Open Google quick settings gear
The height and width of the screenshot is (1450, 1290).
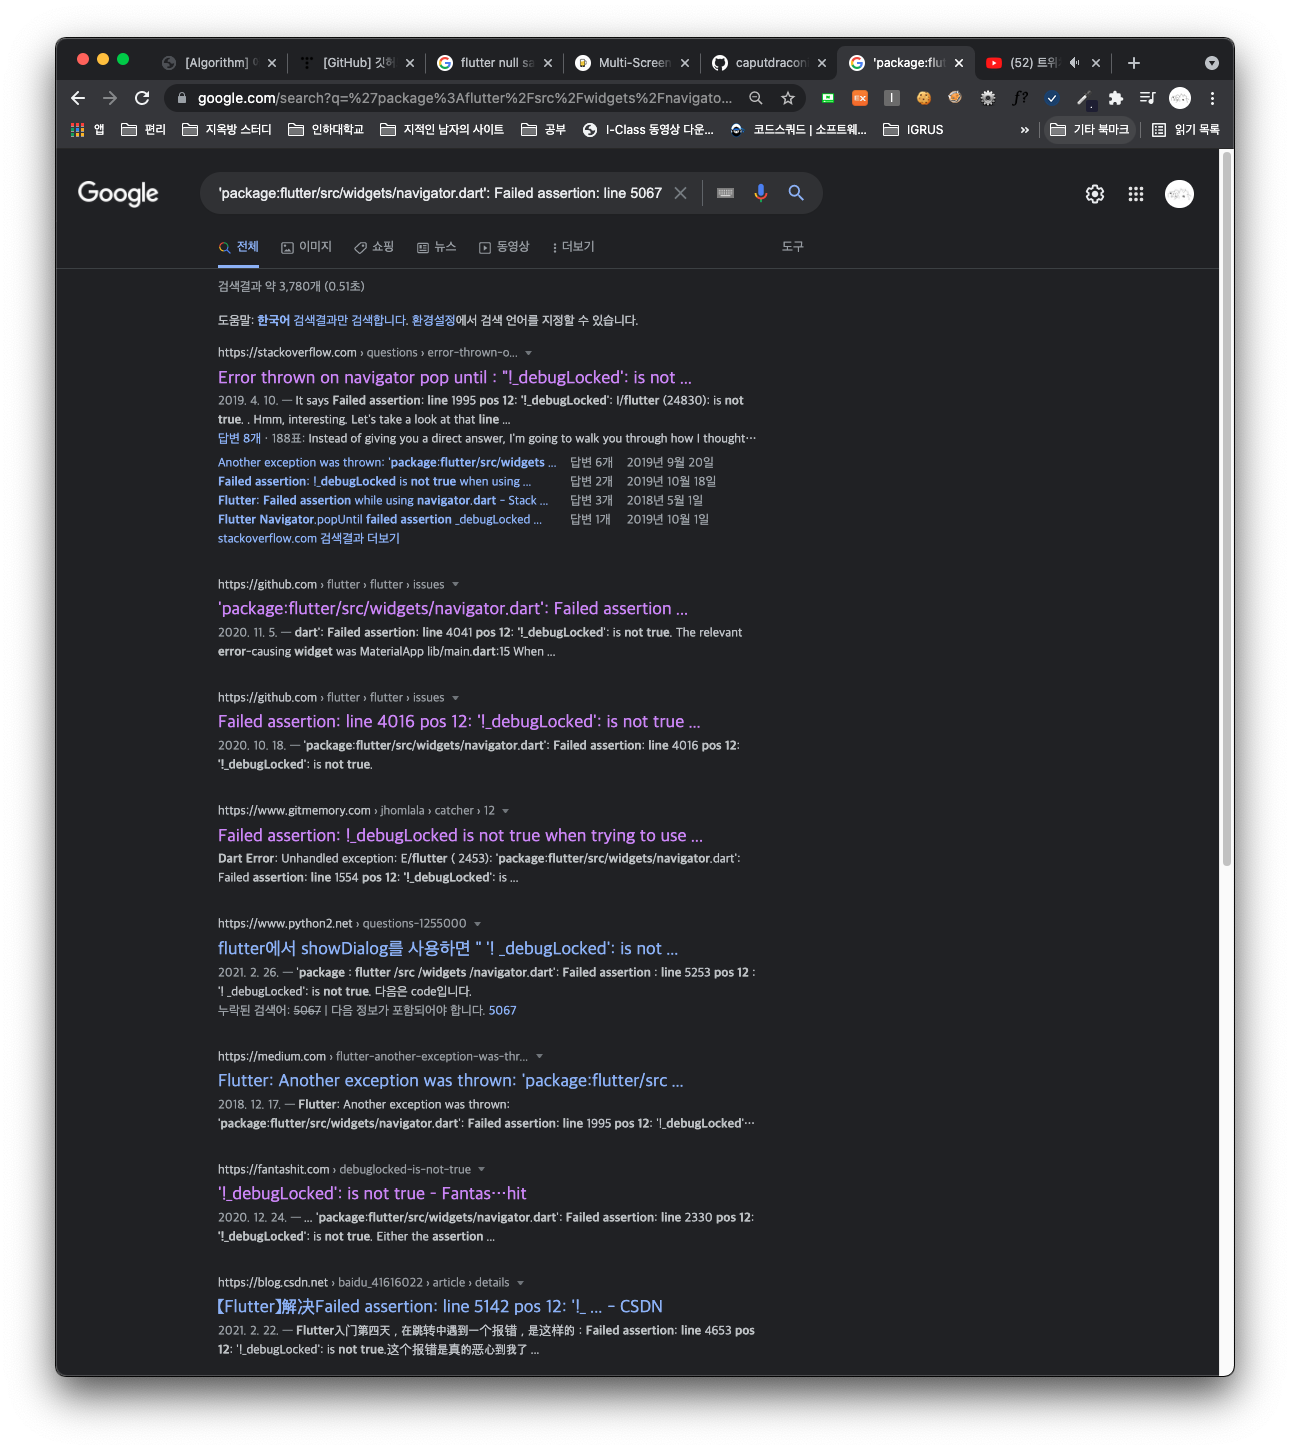tap(1095, 194)
